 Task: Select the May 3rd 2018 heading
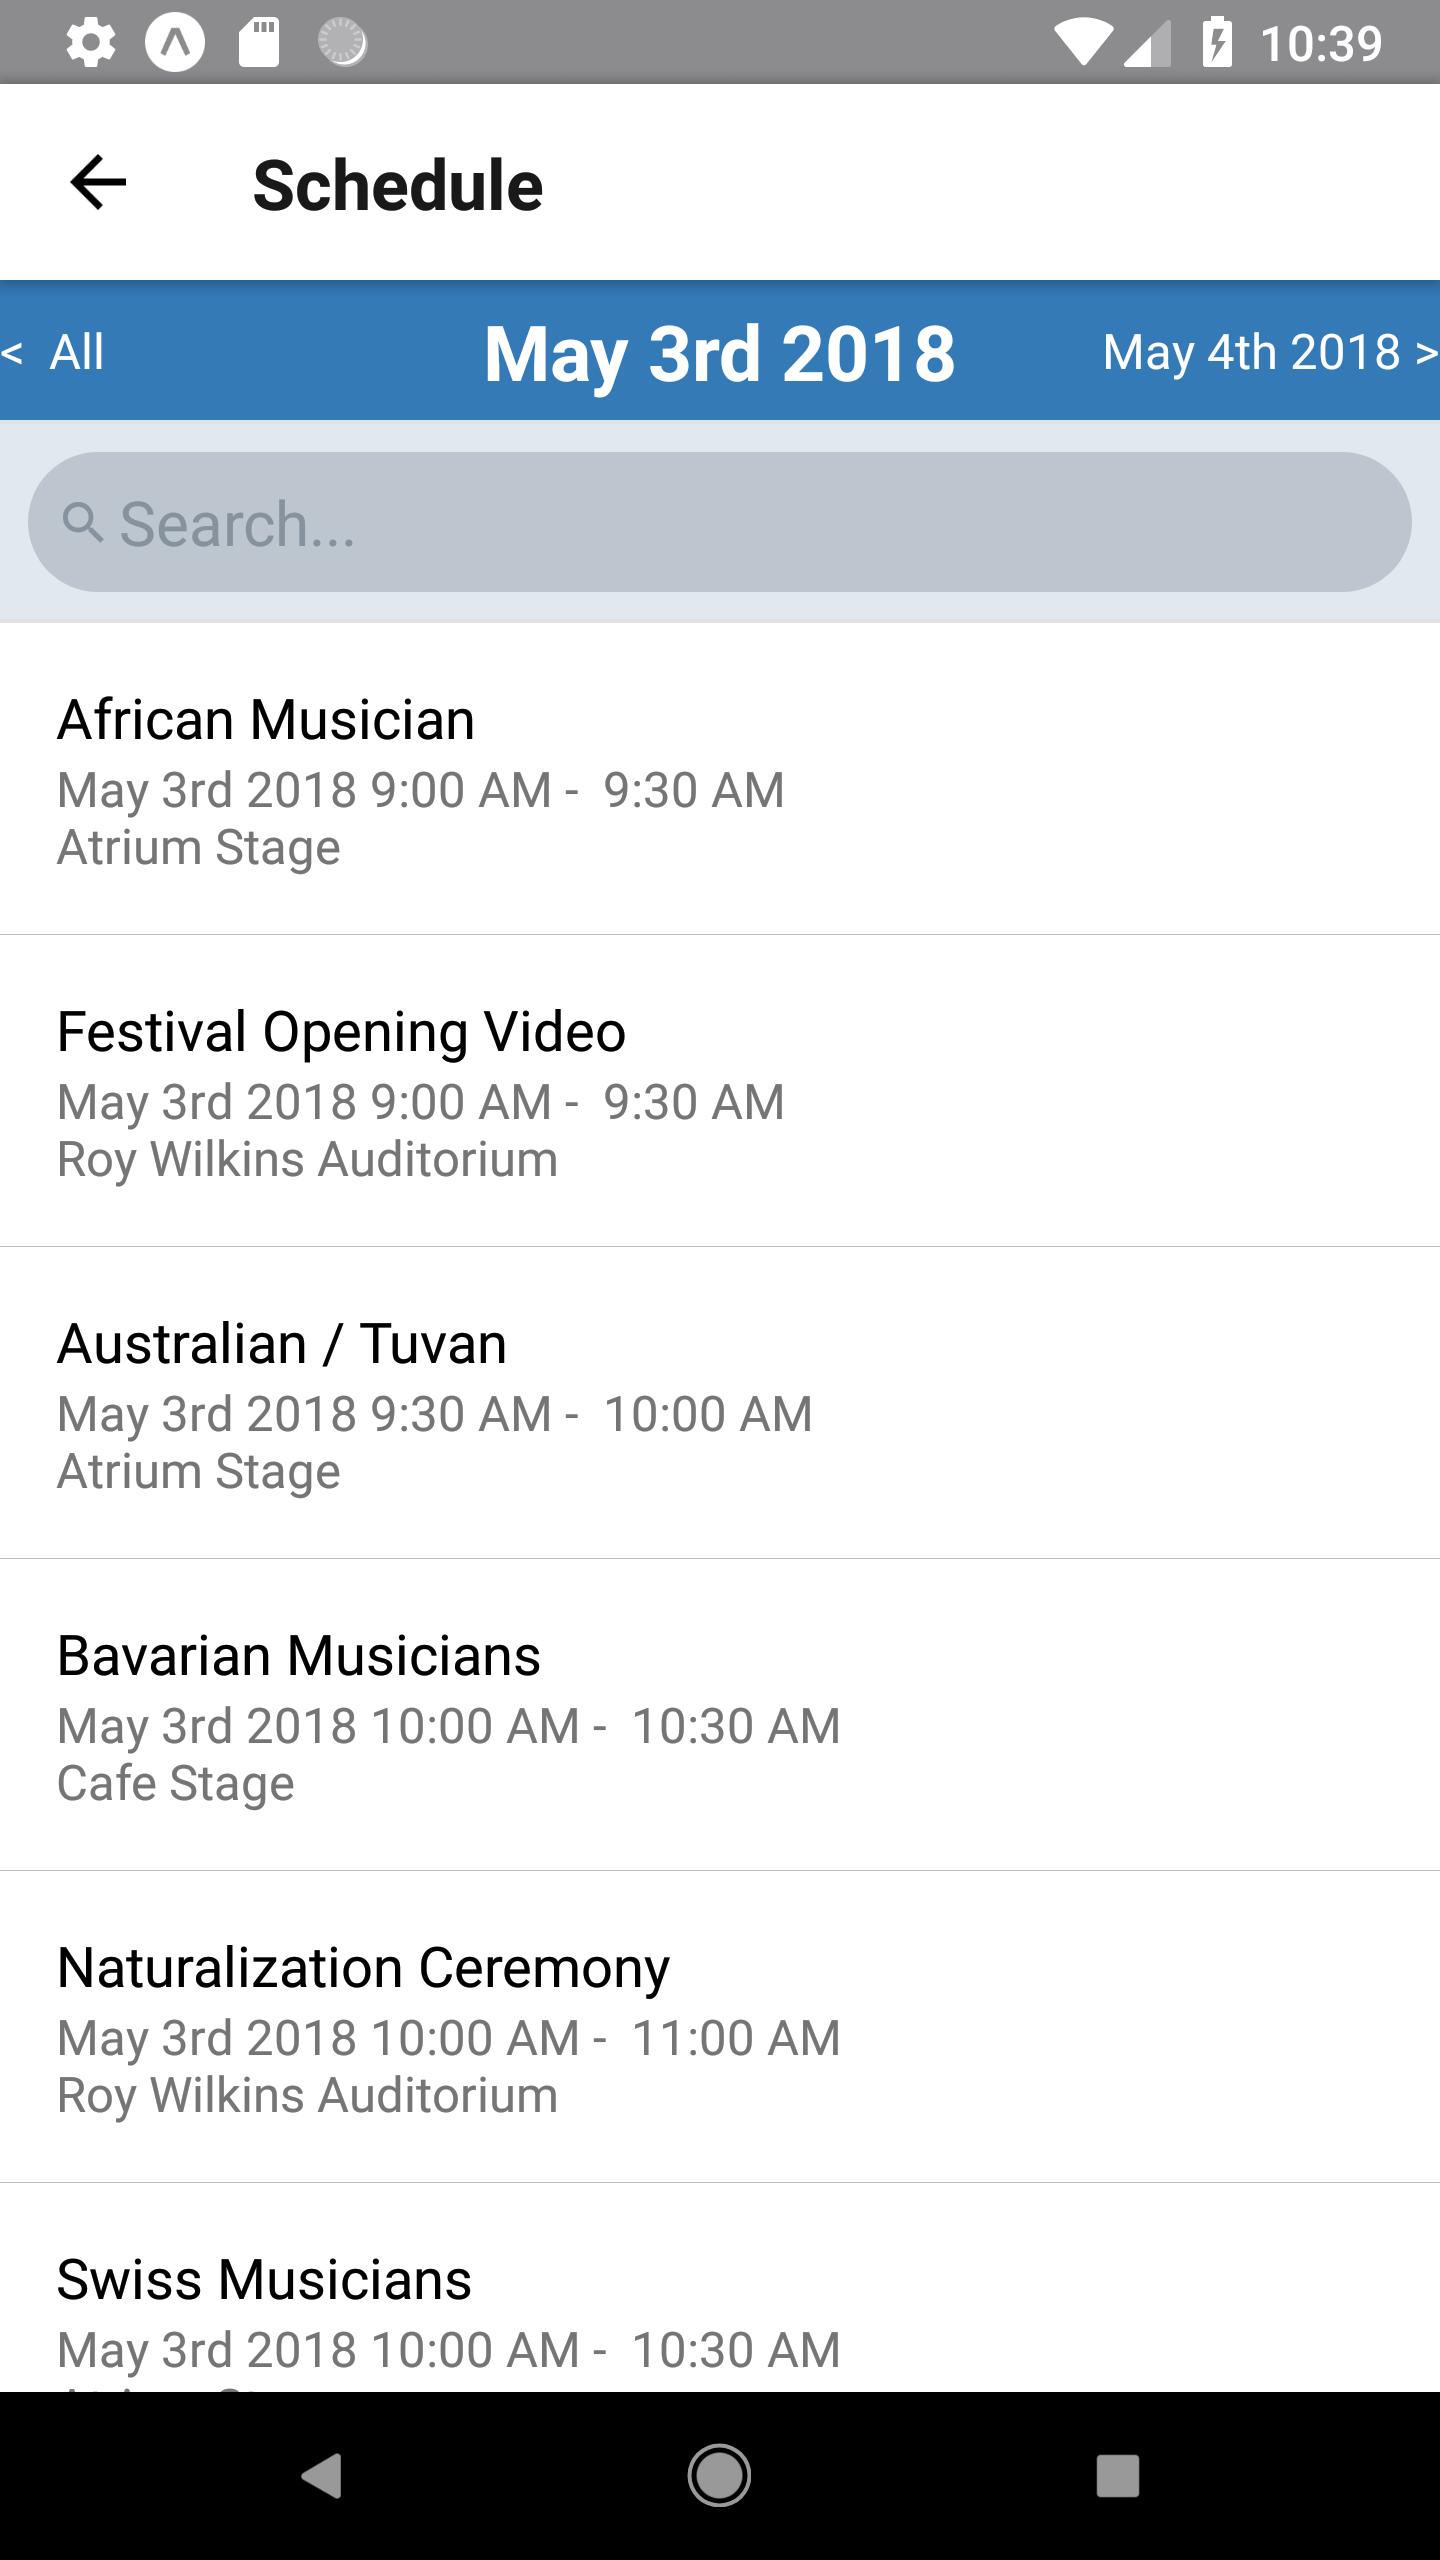(x=719, y=353)
